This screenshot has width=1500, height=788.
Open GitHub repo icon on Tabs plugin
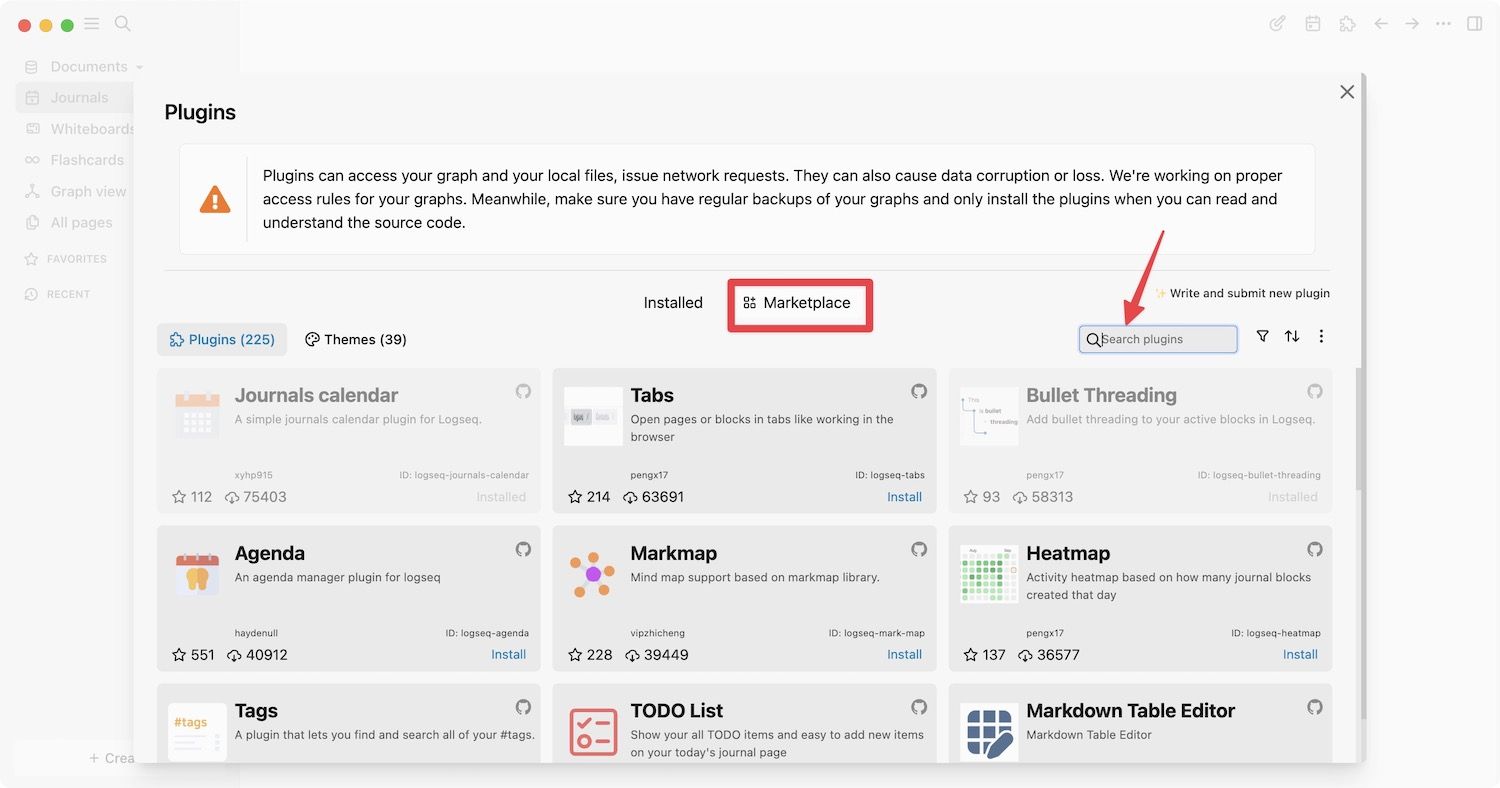click(x=919, y=391)
